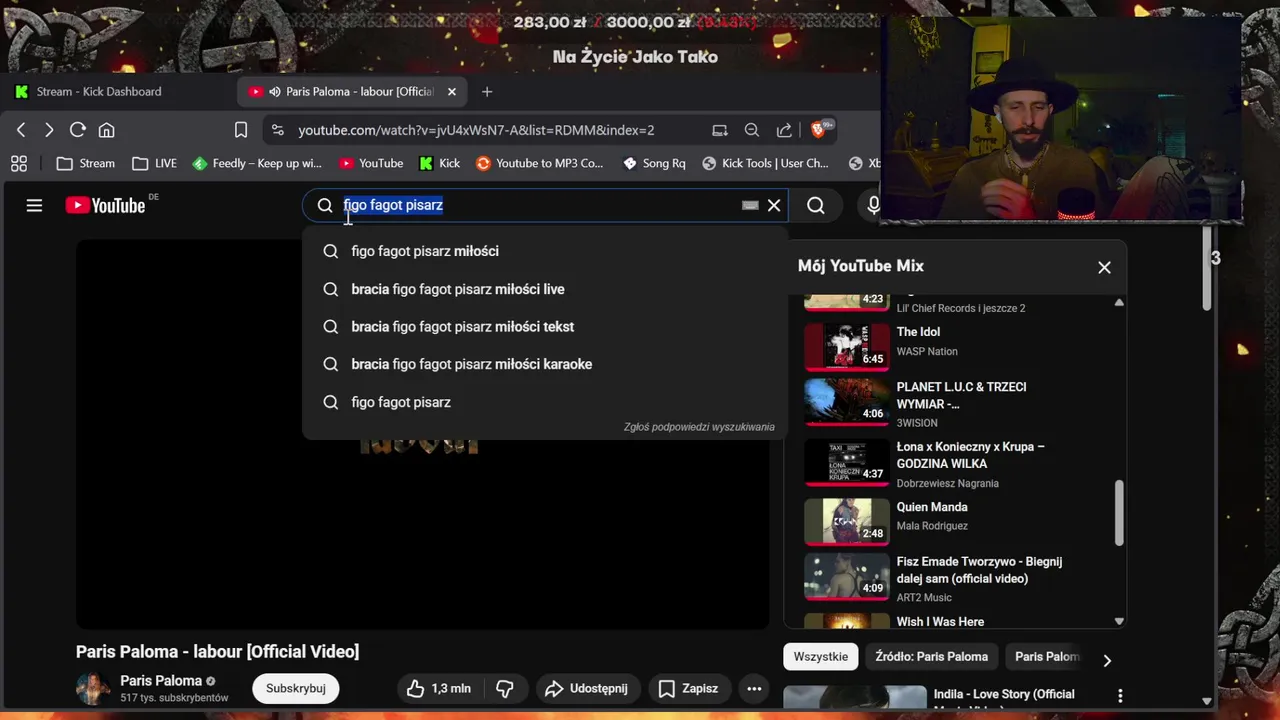
Task: Open the YouTube bookmark
Action: 371,163
